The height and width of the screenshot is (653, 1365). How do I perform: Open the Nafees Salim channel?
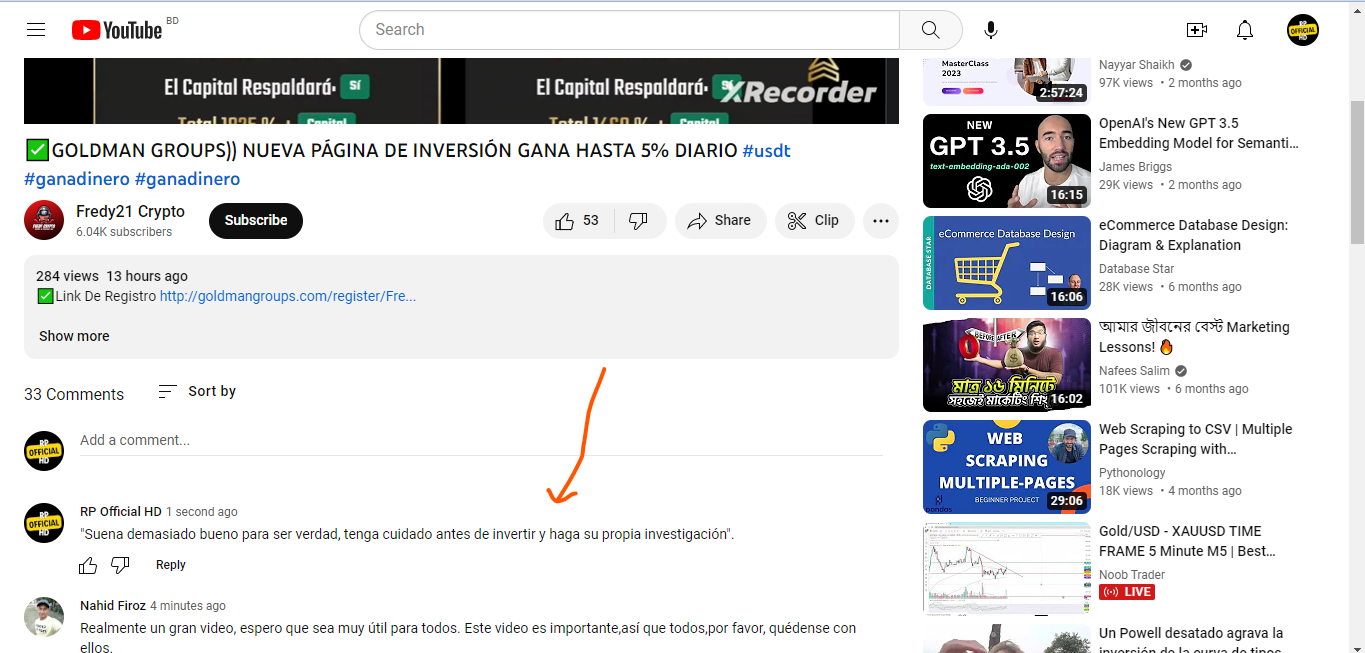pos(1135,370)
